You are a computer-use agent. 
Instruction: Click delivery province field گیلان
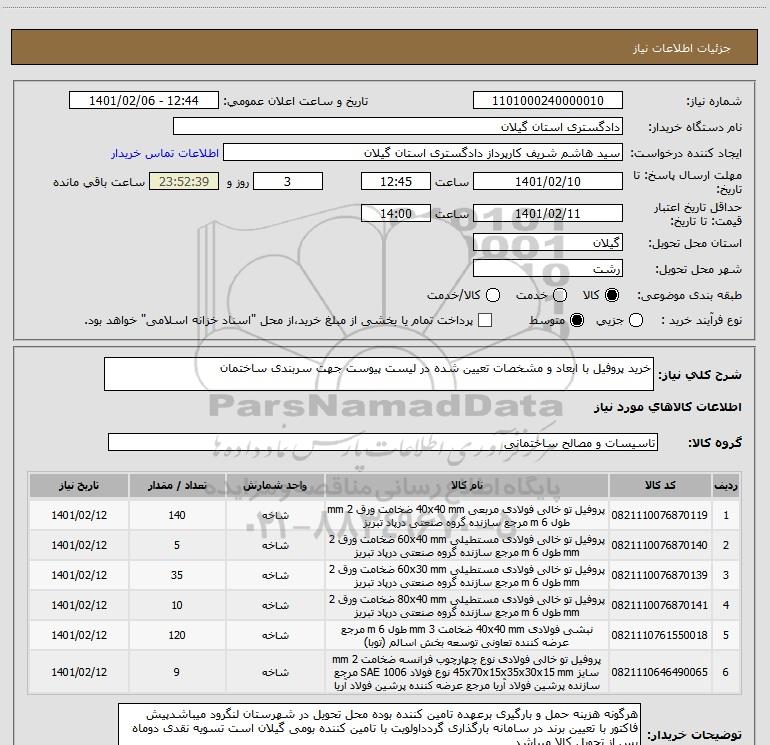[x=548, y=243]
